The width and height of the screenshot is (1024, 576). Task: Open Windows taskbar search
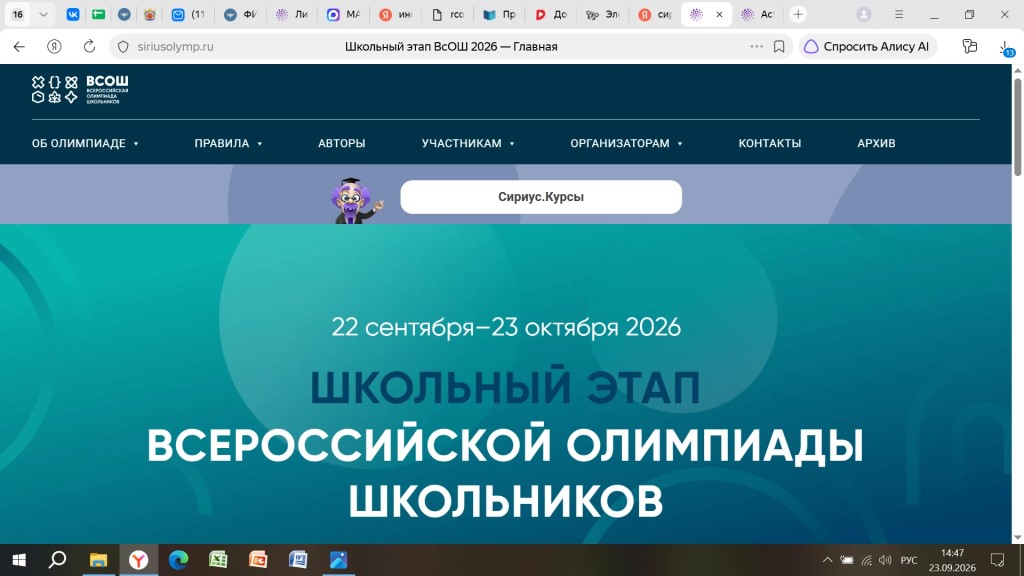point(57,560)
